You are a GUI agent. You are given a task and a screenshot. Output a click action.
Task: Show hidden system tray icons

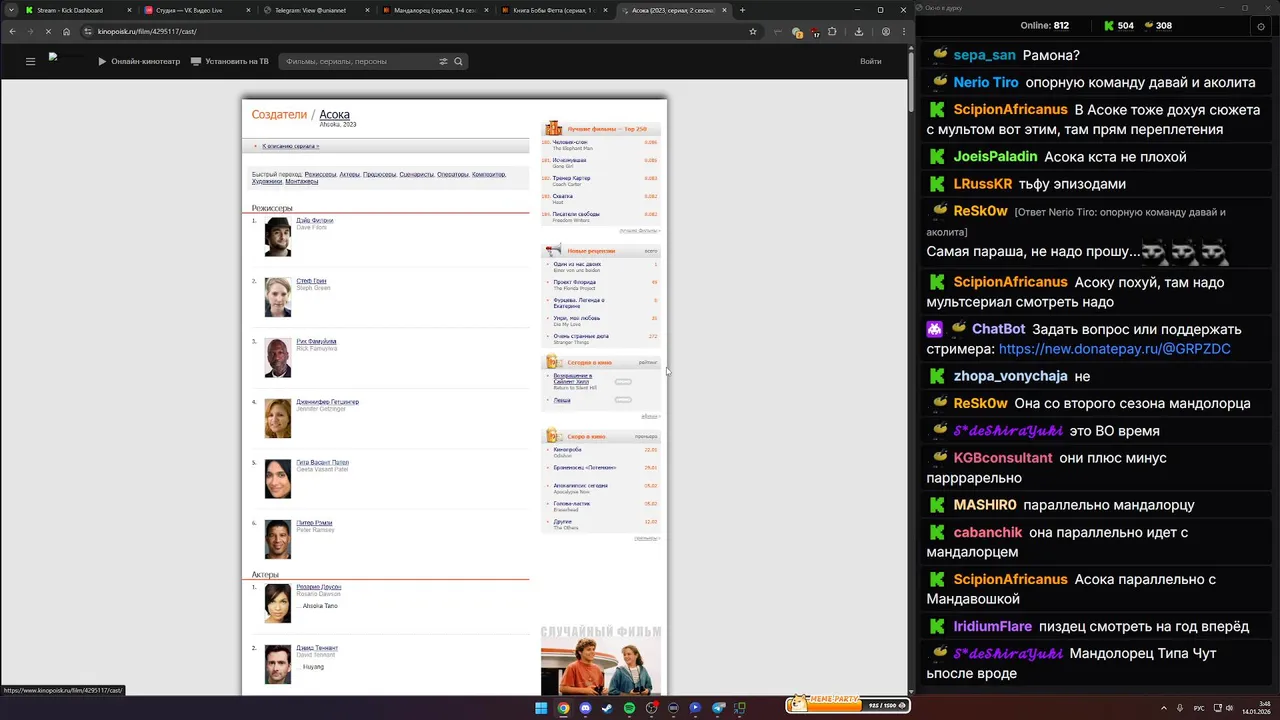click(x=1164, y=708)
